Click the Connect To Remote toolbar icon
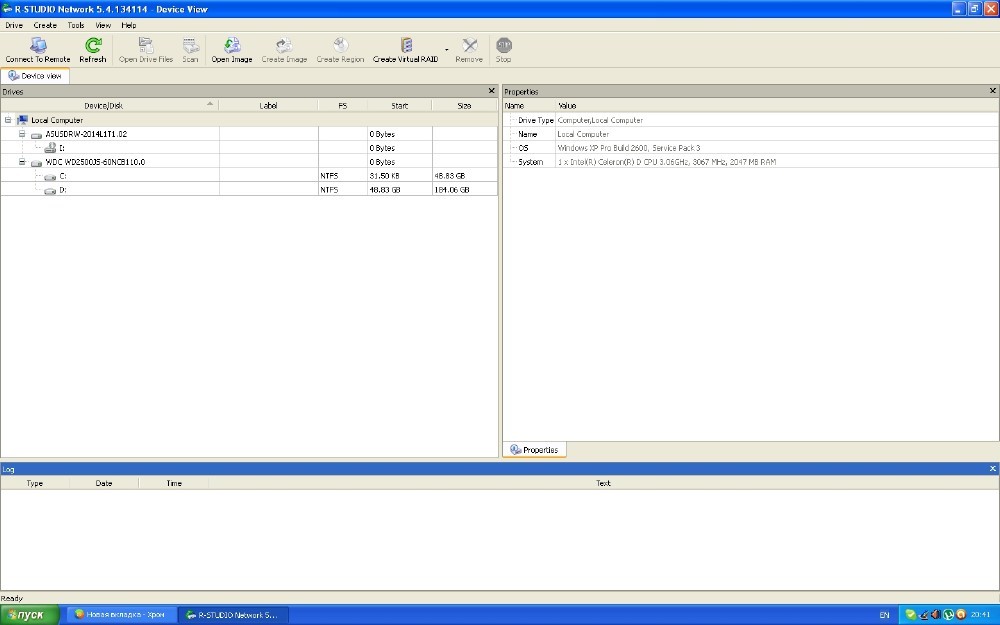Image resolution: width=1000 pixels, height=625 pixels. (x=38, y=45)
